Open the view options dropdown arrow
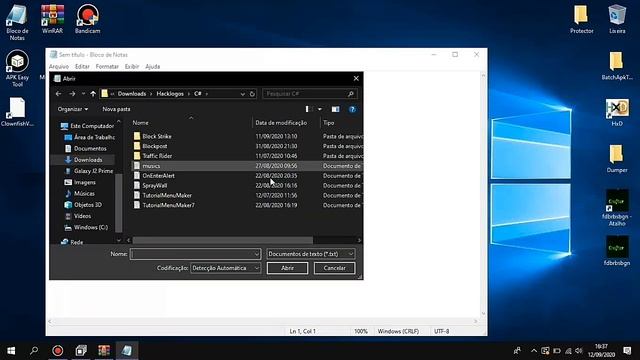This screenshot has width=640, height=360. 320,109
